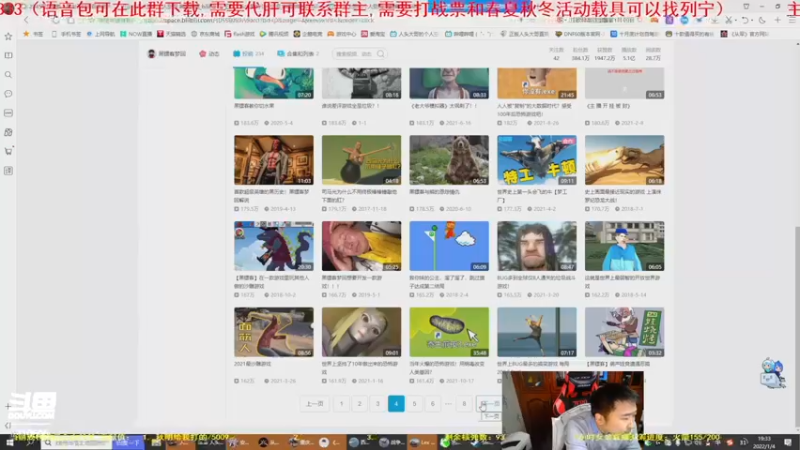Click the sidebar icon just above the cart

tap(8, 132)
